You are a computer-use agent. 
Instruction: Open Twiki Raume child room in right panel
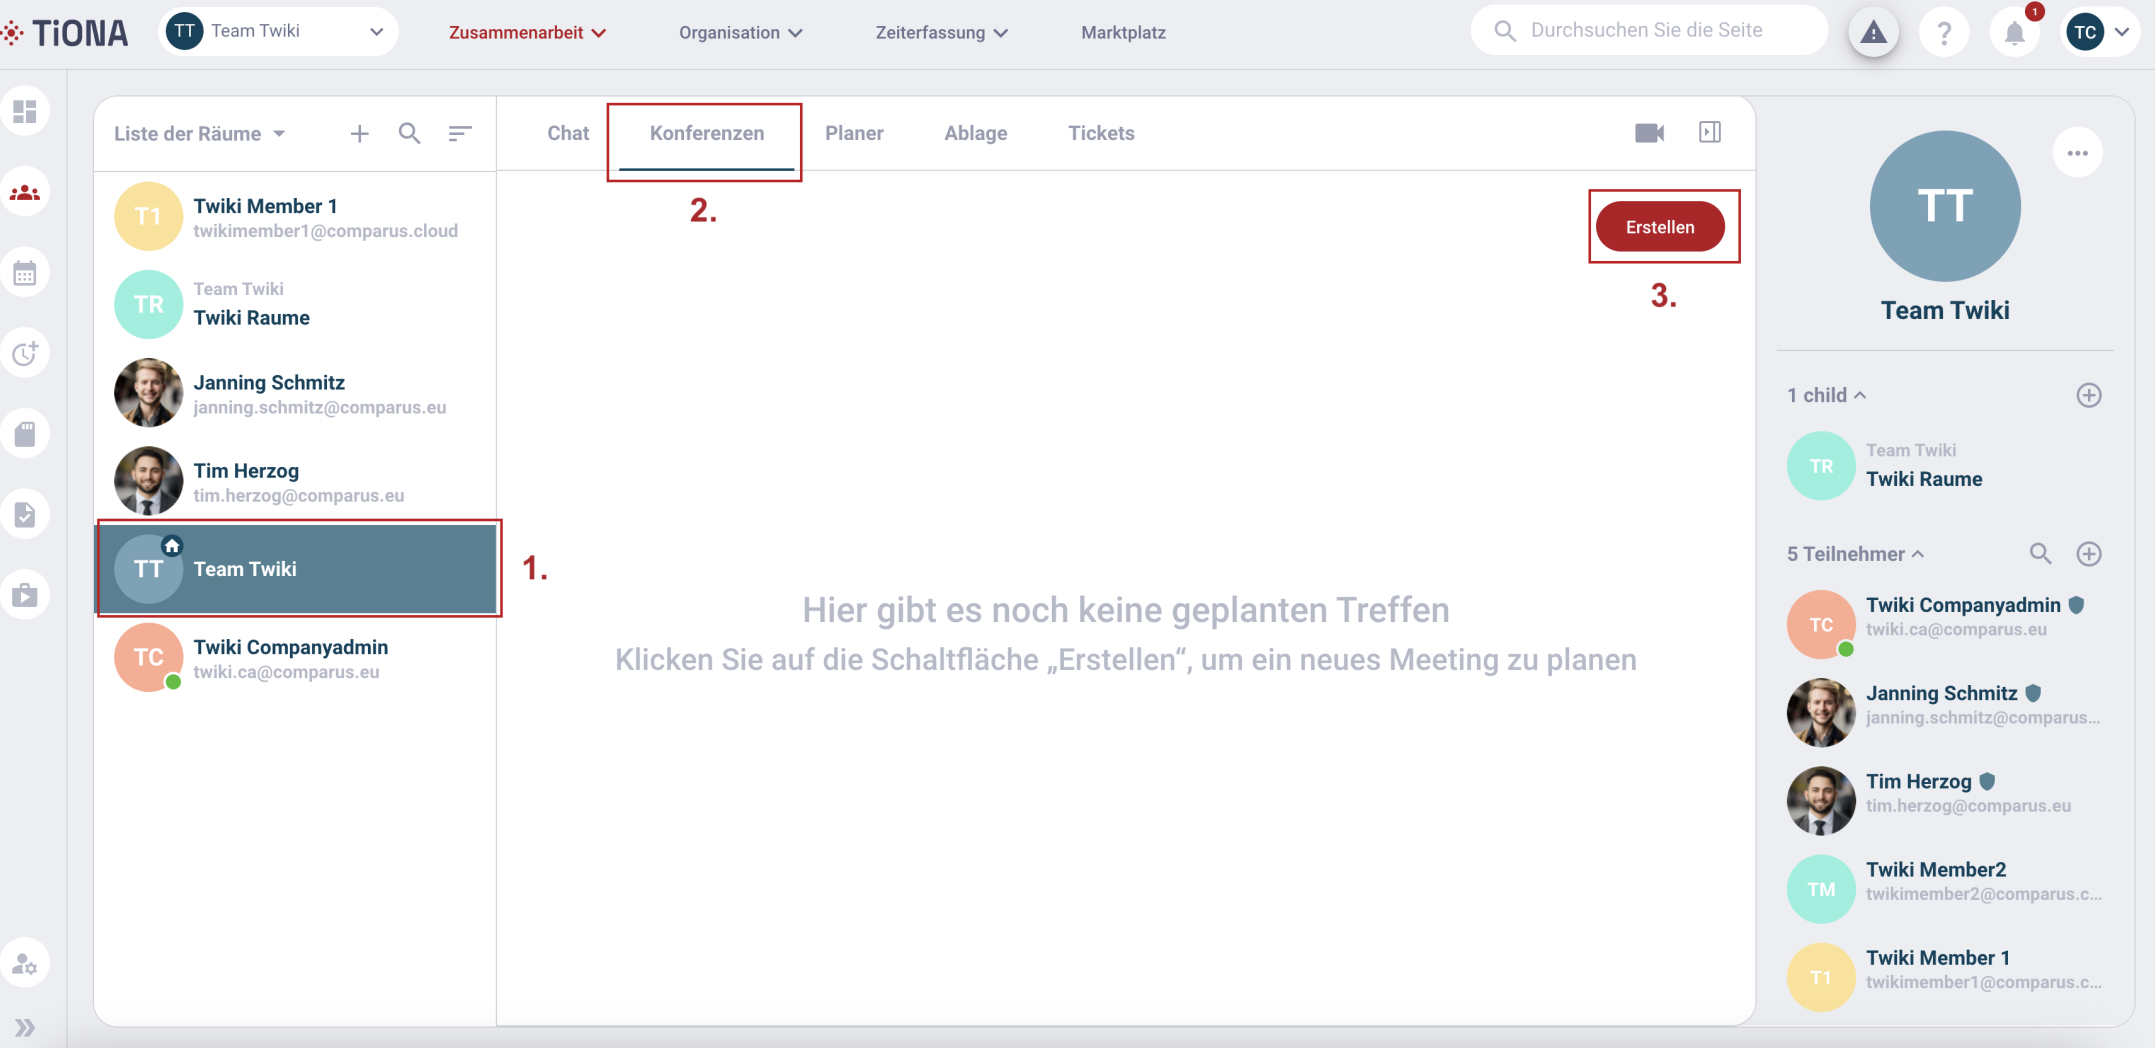[x=1944, y=466]
